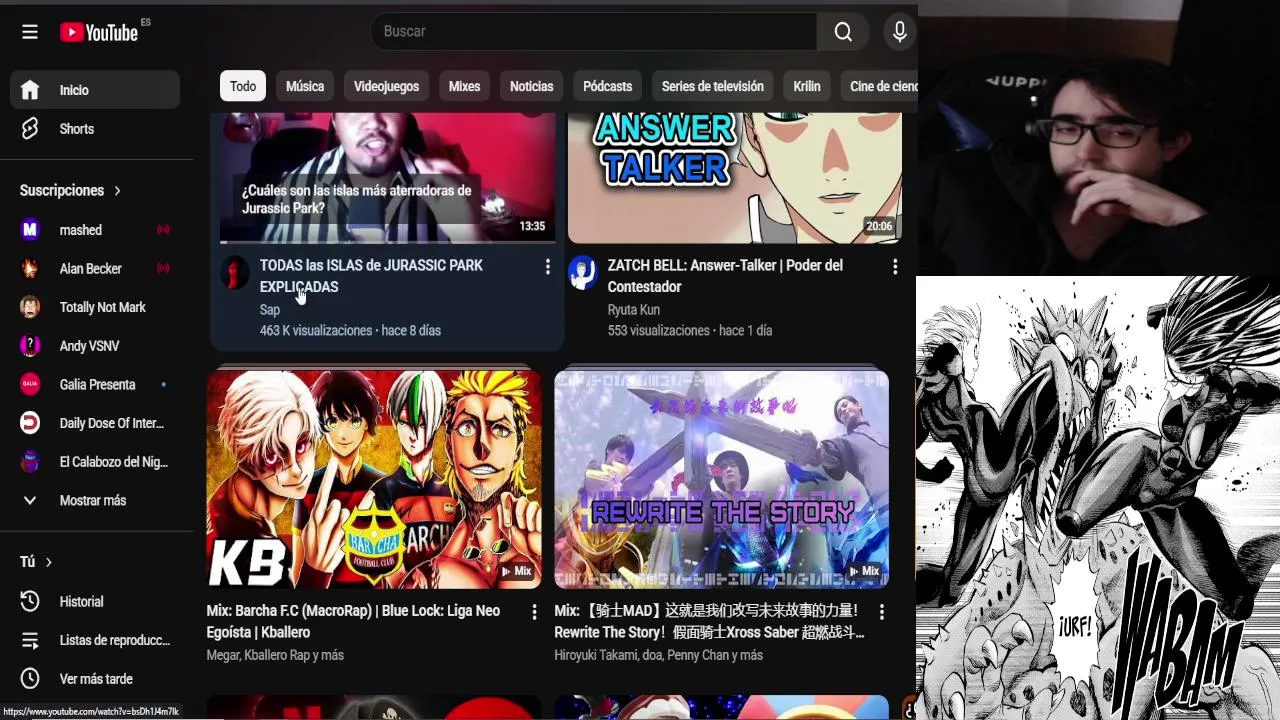The height and width of the screenshot is (720, 1280).
Task: Click Alan Becker live indicator icon
Action: 163,268
